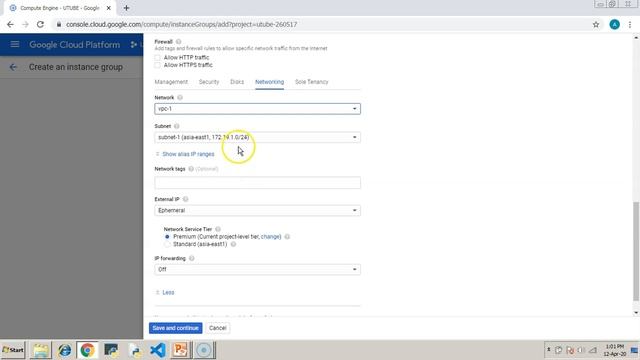Open Windows Explorer from the taskbar
Image resolution: width=640 pixels, height=360 pixels.
tap(40, 350)
